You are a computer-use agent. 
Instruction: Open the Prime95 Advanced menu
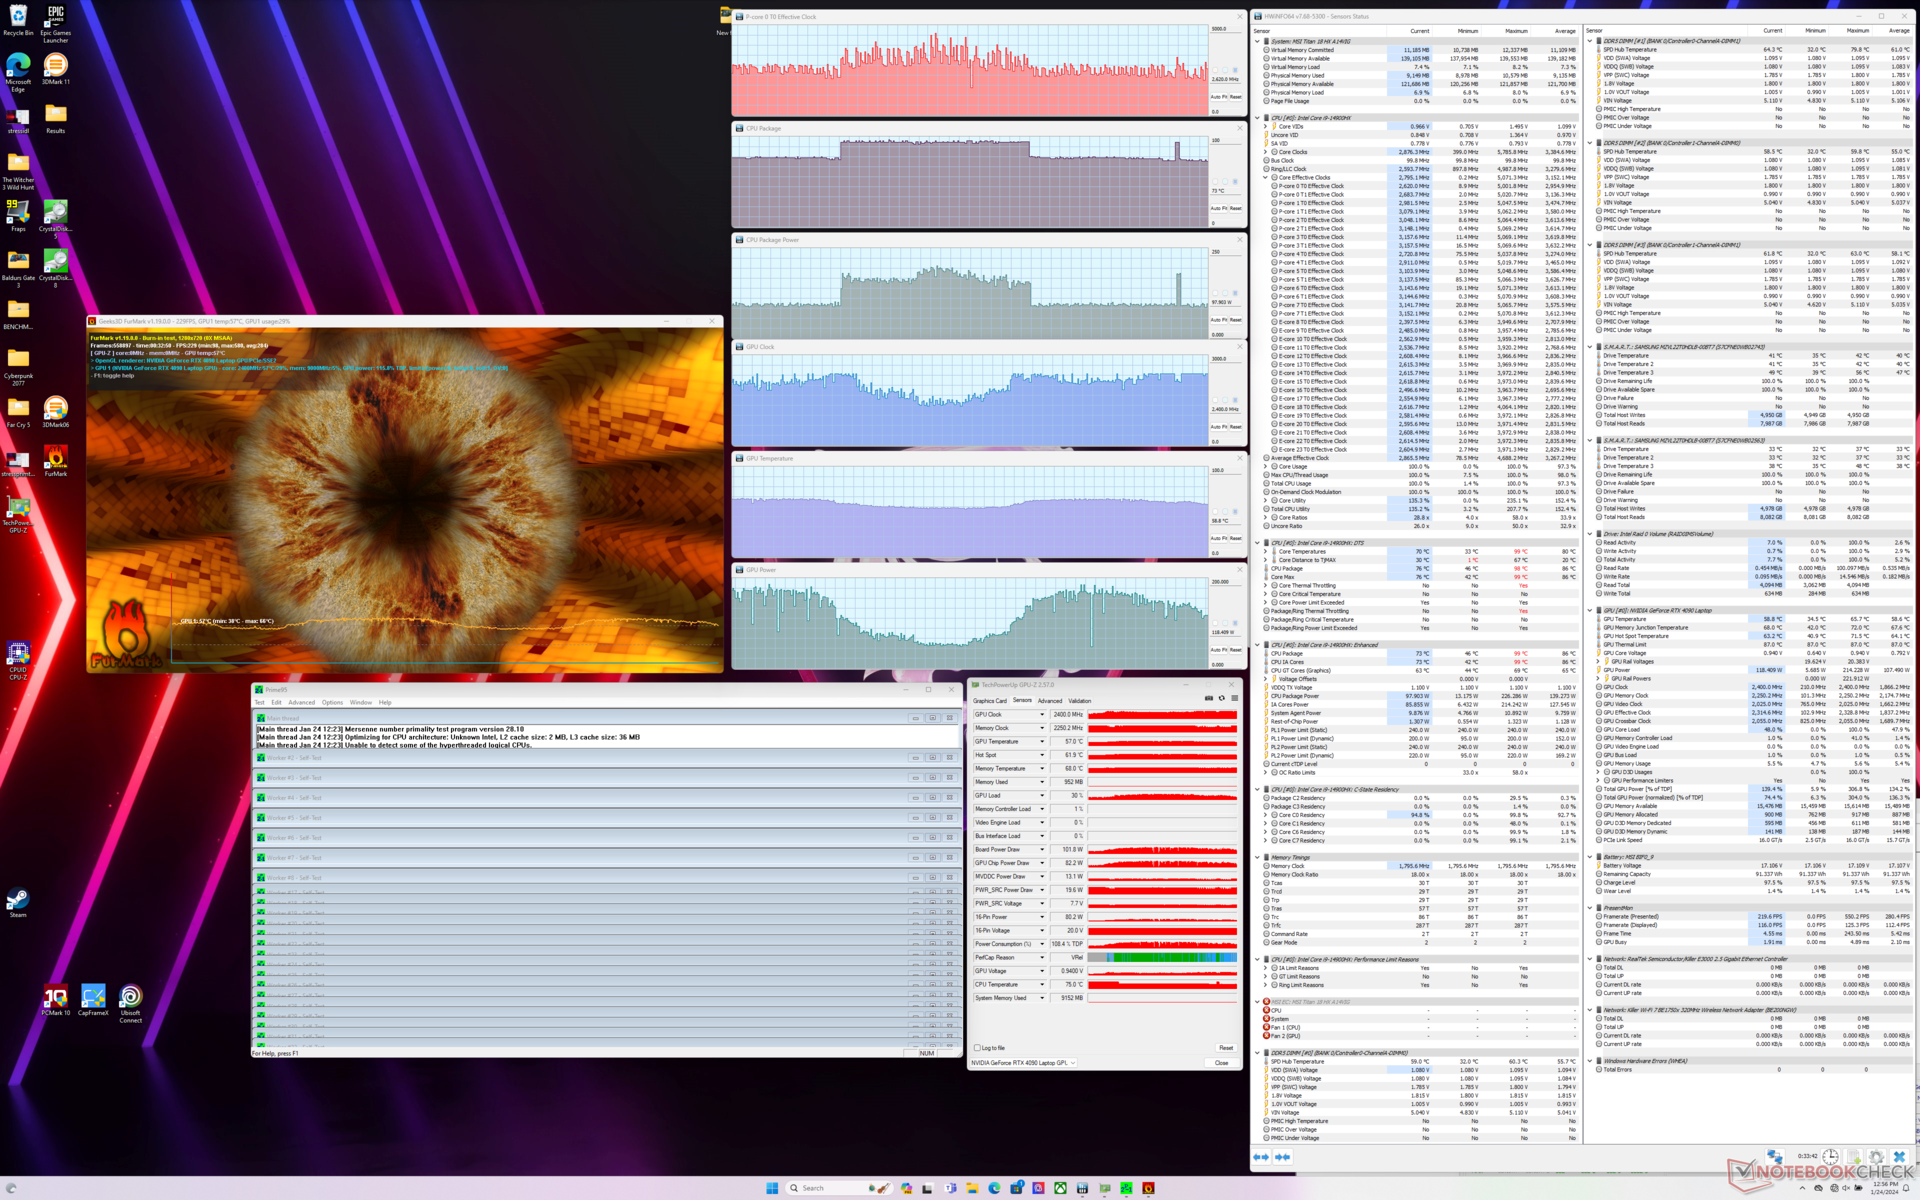click(x=301, y=702)
